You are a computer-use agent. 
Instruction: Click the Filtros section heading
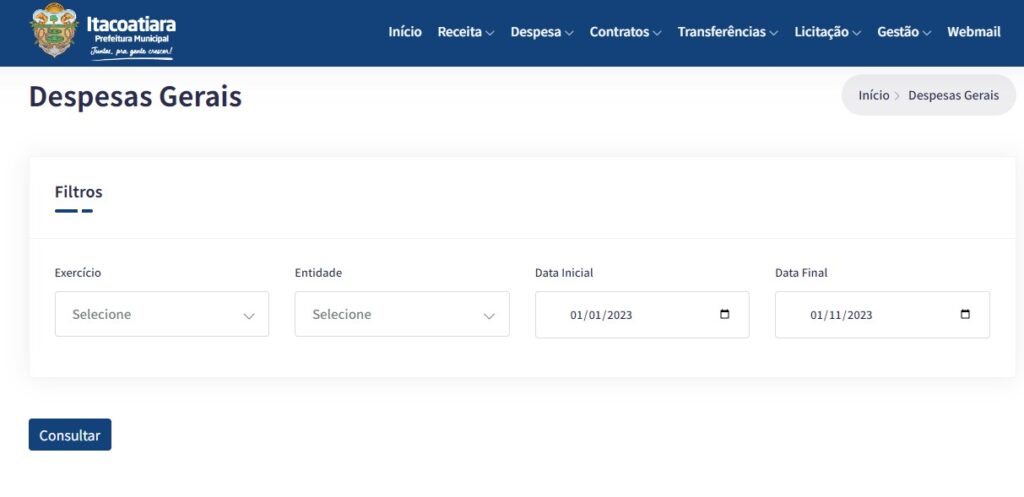(78, 192)
